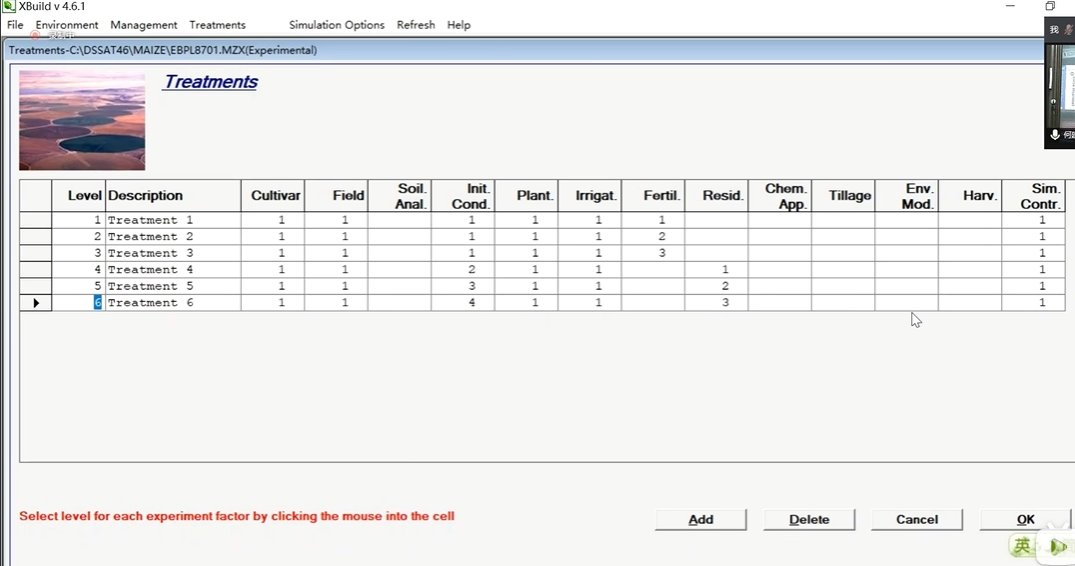
Task: Open the Simulation Options menu
Action: 337,25
